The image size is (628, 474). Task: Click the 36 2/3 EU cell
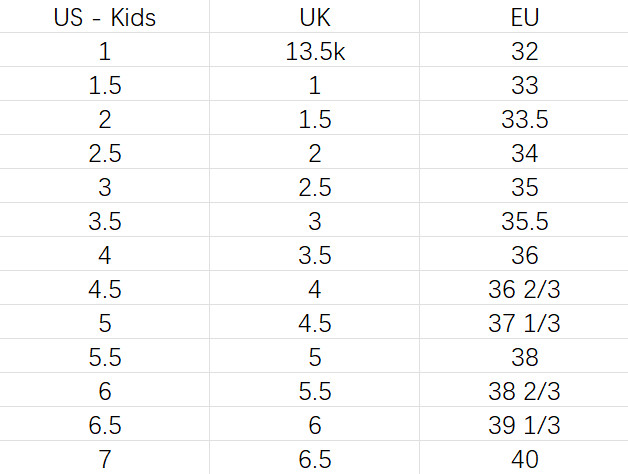(523, 289)
